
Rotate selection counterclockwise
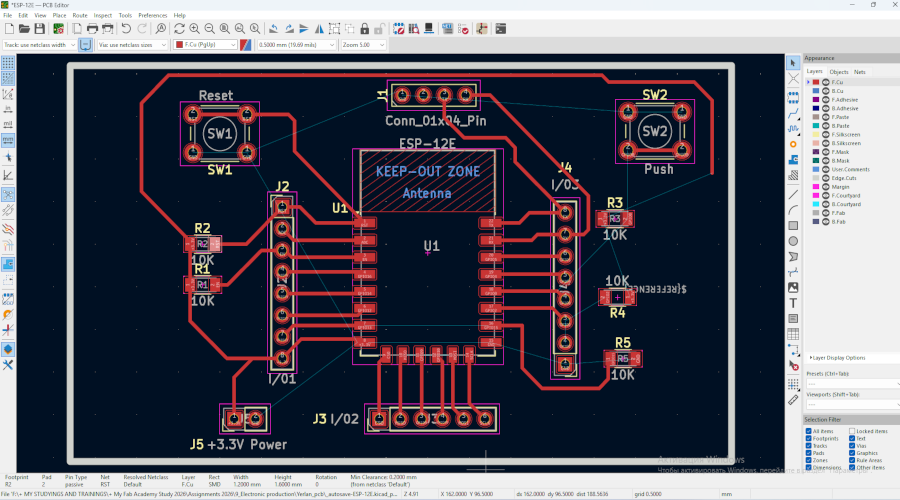click(274, 29)
